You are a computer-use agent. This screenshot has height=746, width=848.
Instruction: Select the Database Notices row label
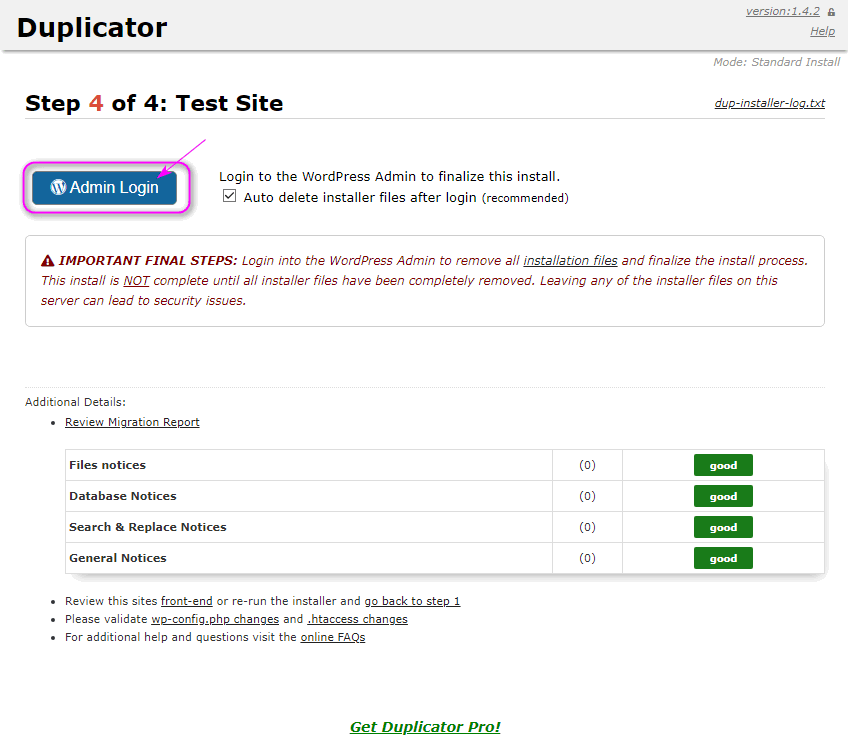[123, 496]
